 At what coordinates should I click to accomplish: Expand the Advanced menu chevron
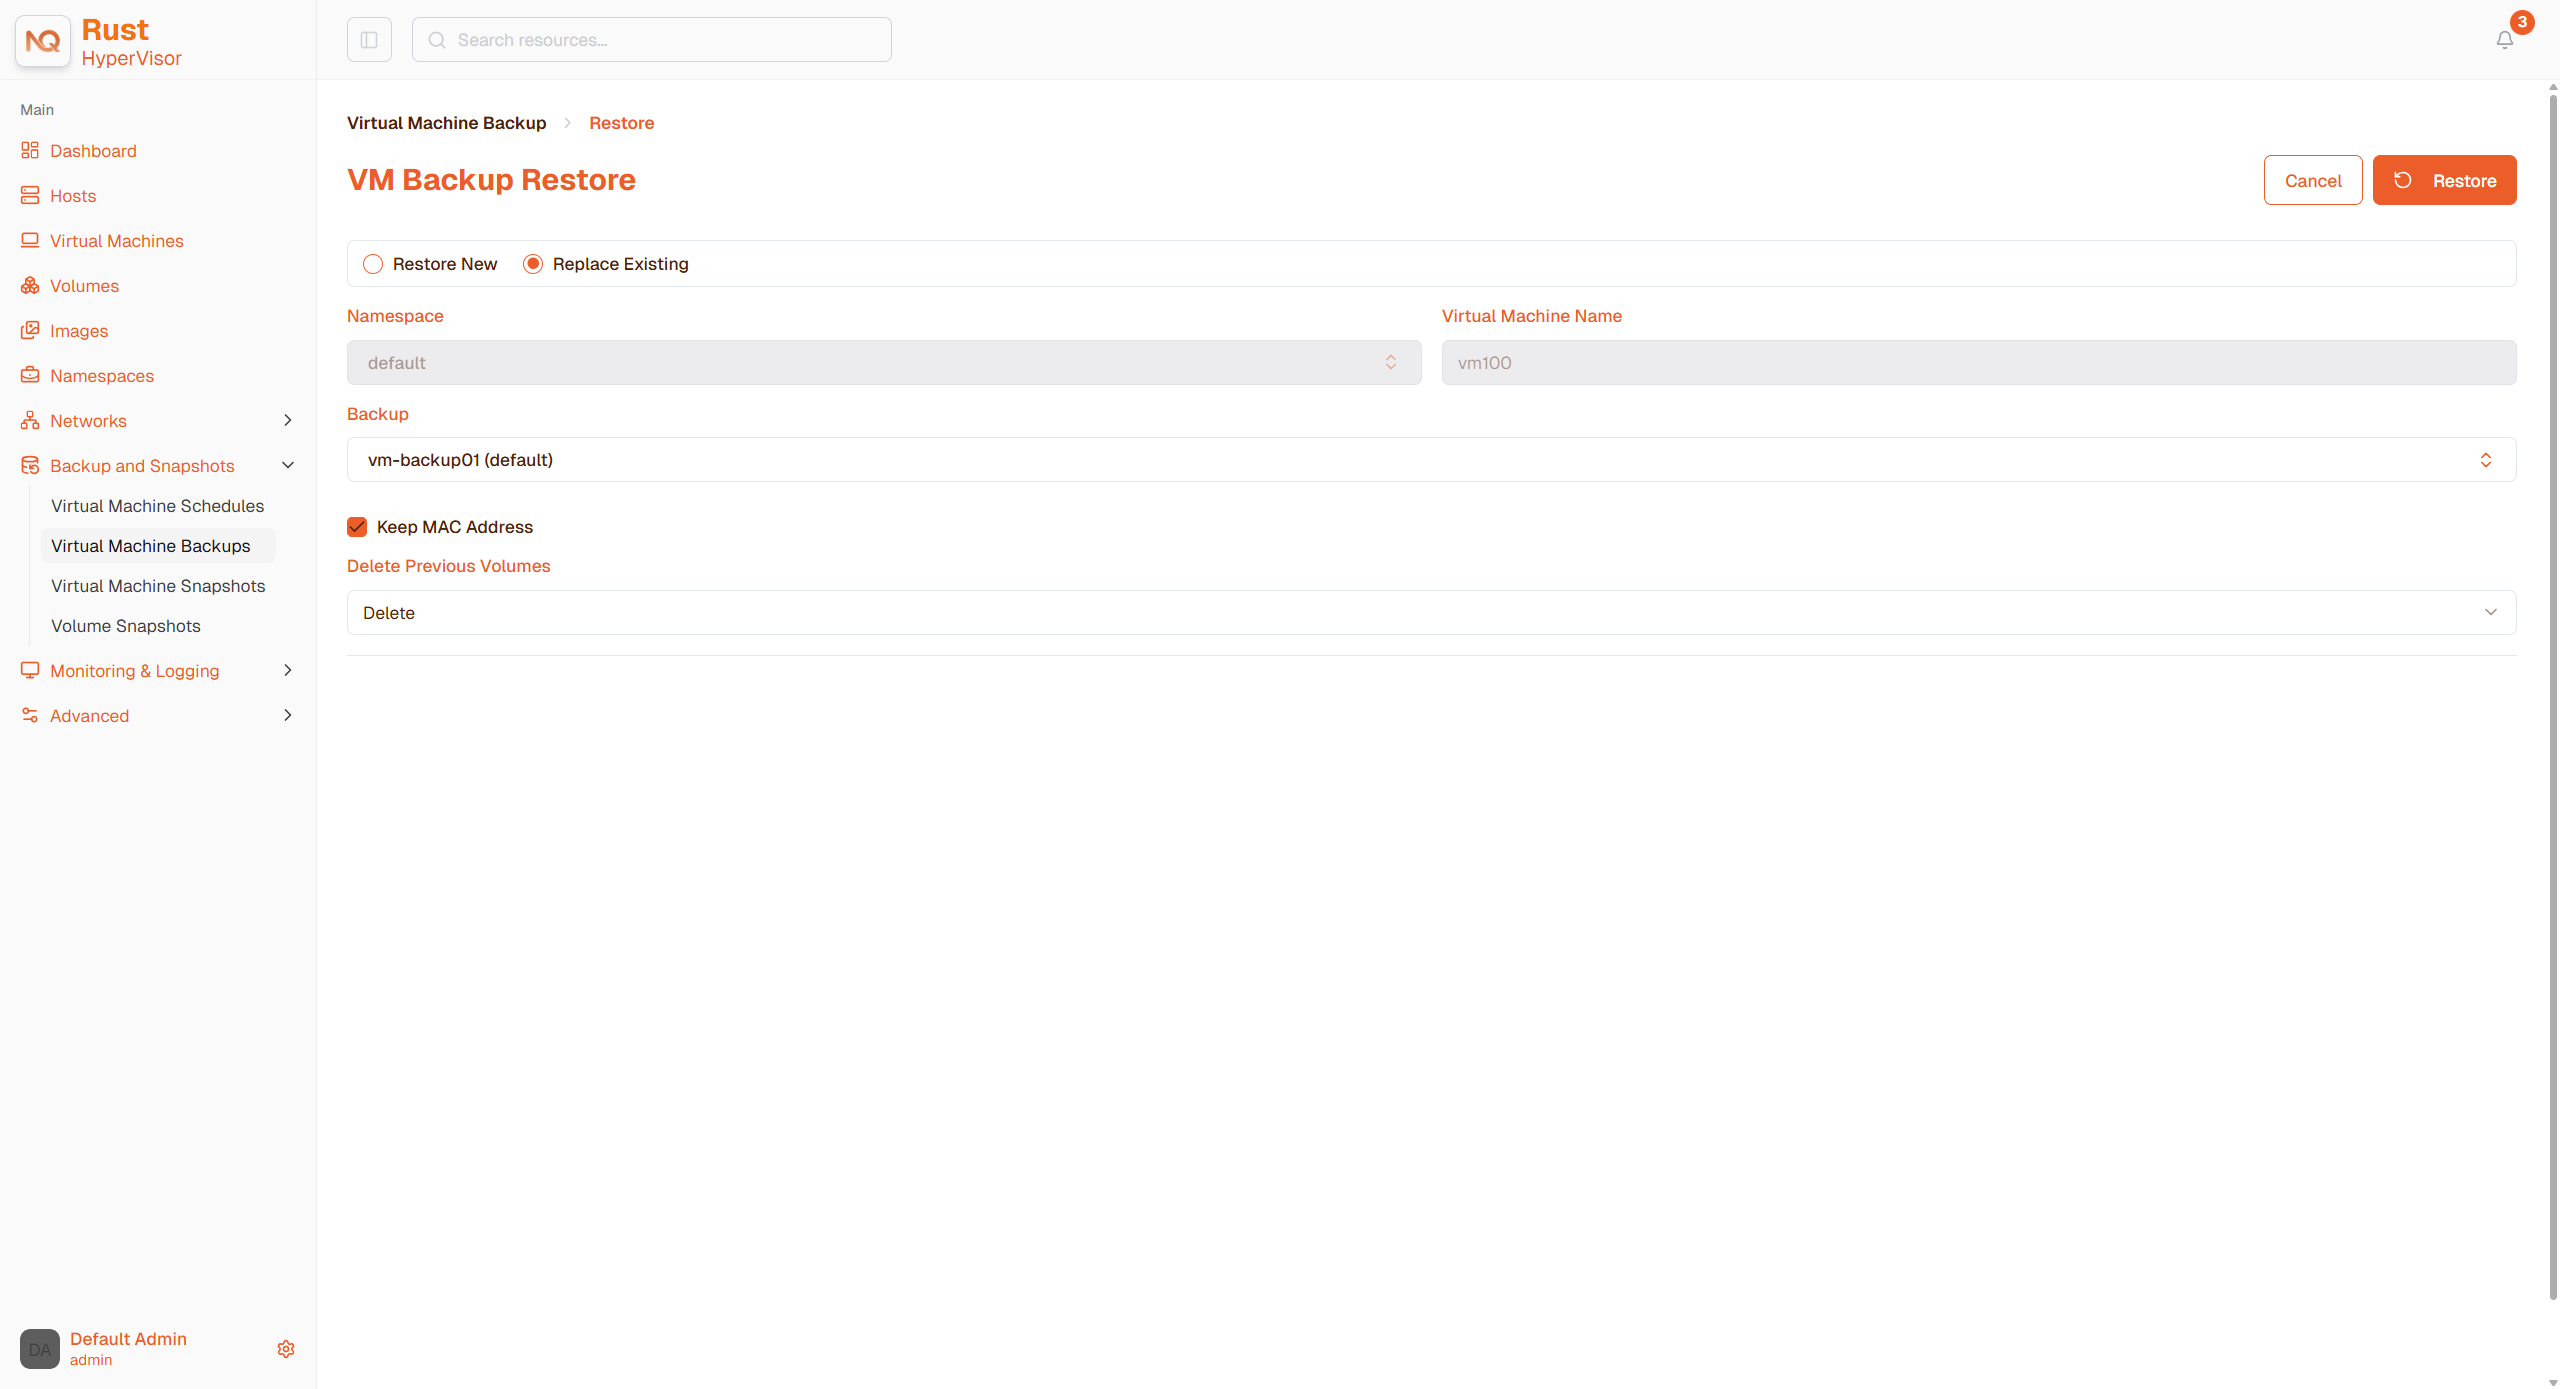tap(288, 715)
